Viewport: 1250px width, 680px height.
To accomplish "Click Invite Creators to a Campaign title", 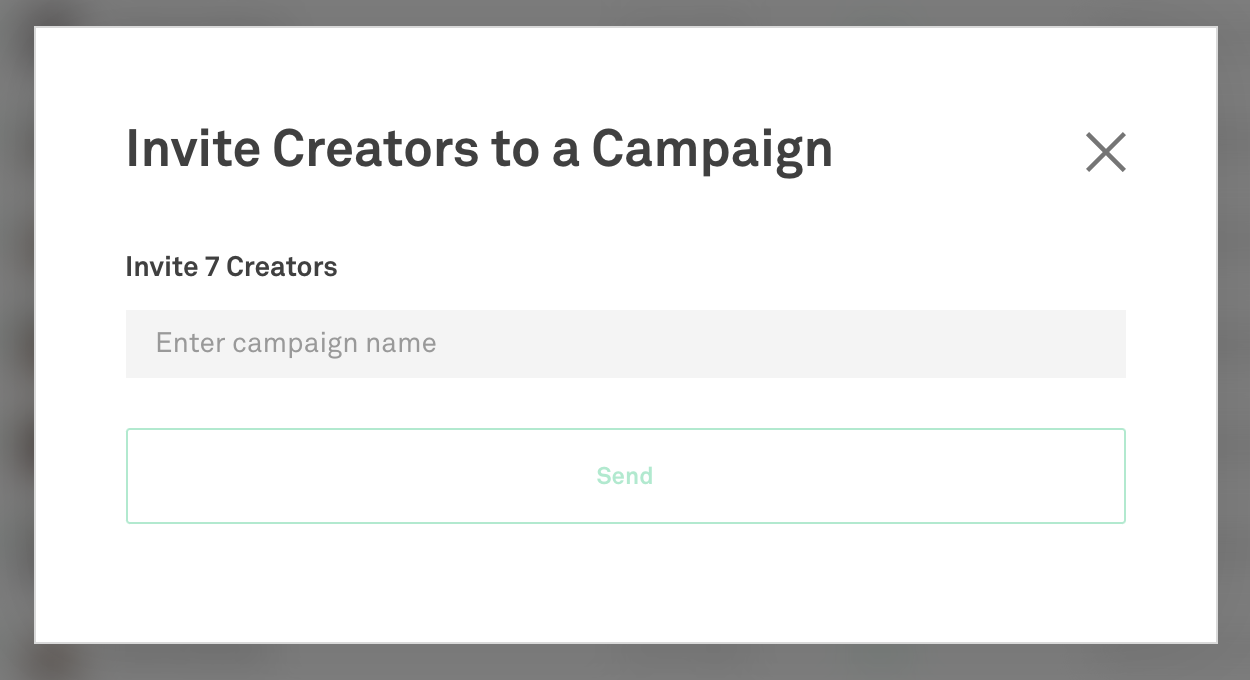I will 479,148.
